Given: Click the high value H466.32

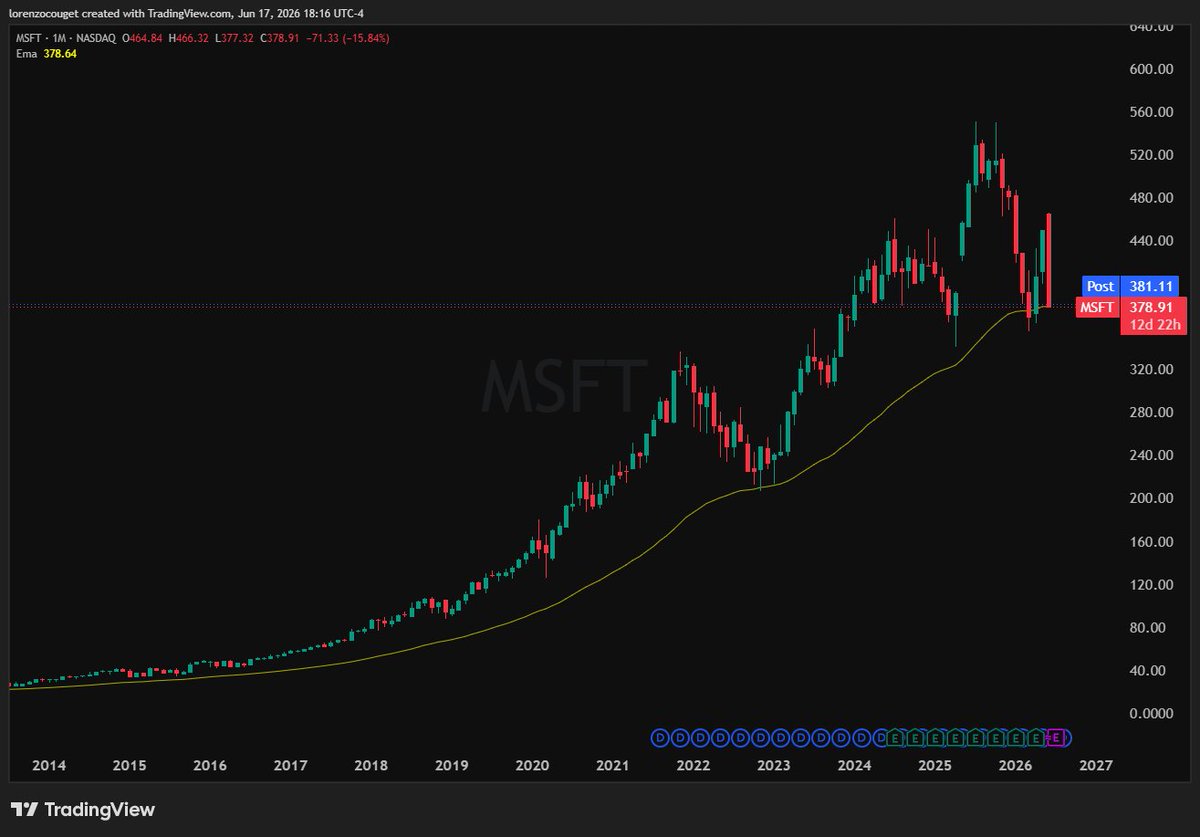Looking at the screenshot, I should point(190,38).
